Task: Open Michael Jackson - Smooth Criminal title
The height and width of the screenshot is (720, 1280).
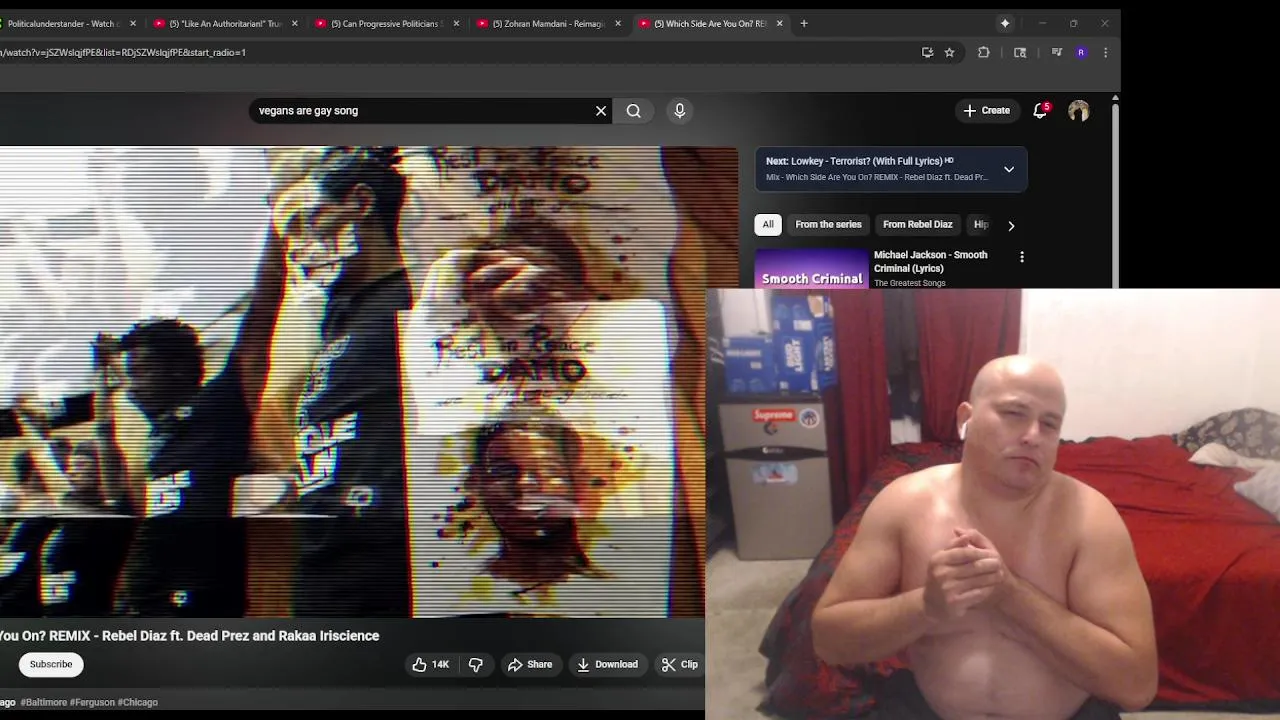Action: (x=931, y=262)
